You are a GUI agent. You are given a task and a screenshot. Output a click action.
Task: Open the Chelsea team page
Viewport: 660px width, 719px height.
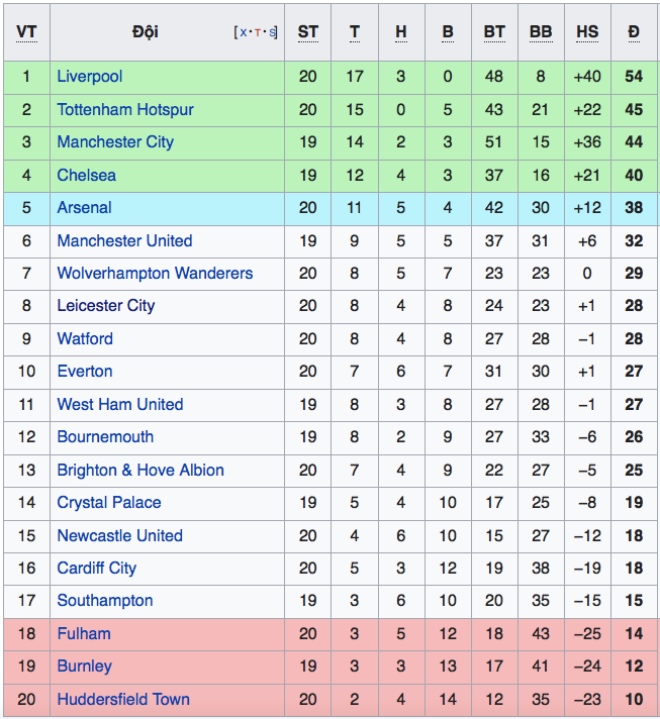tap(86, 175)
